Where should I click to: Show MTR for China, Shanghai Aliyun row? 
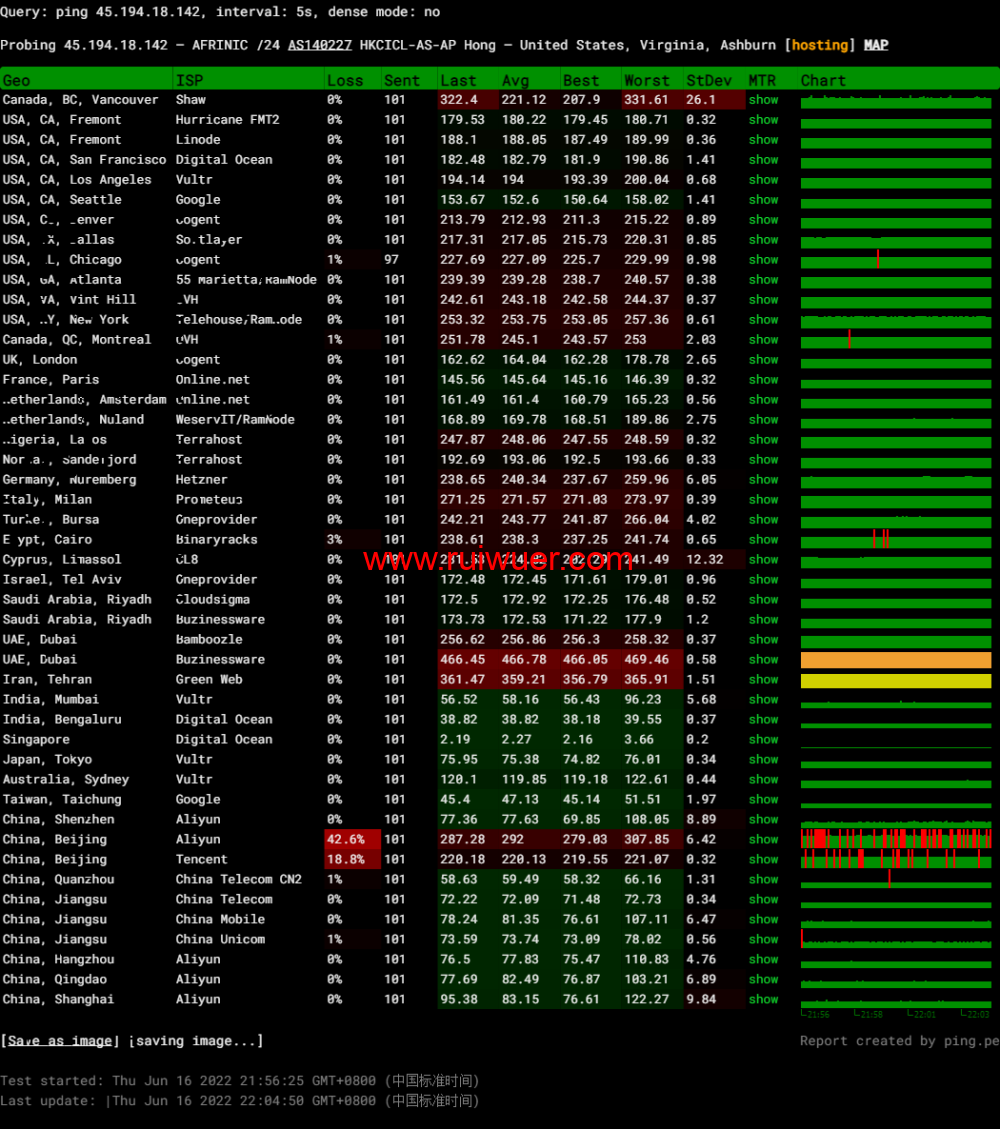(x=763, y=1000)
